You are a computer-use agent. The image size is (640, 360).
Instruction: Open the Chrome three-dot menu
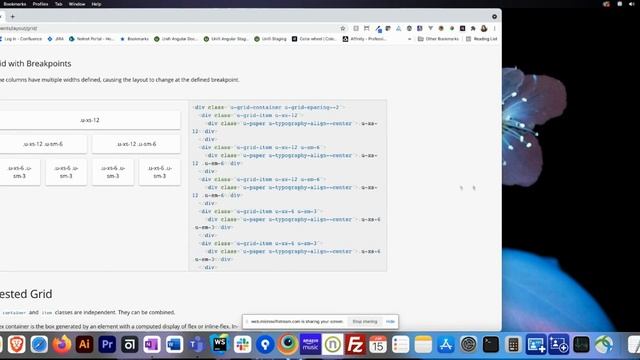coord(494,28)
